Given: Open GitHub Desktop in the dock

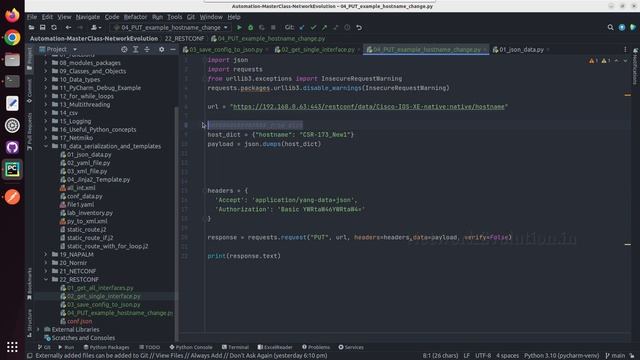Looking at the screenshot, I should (12, 147).
